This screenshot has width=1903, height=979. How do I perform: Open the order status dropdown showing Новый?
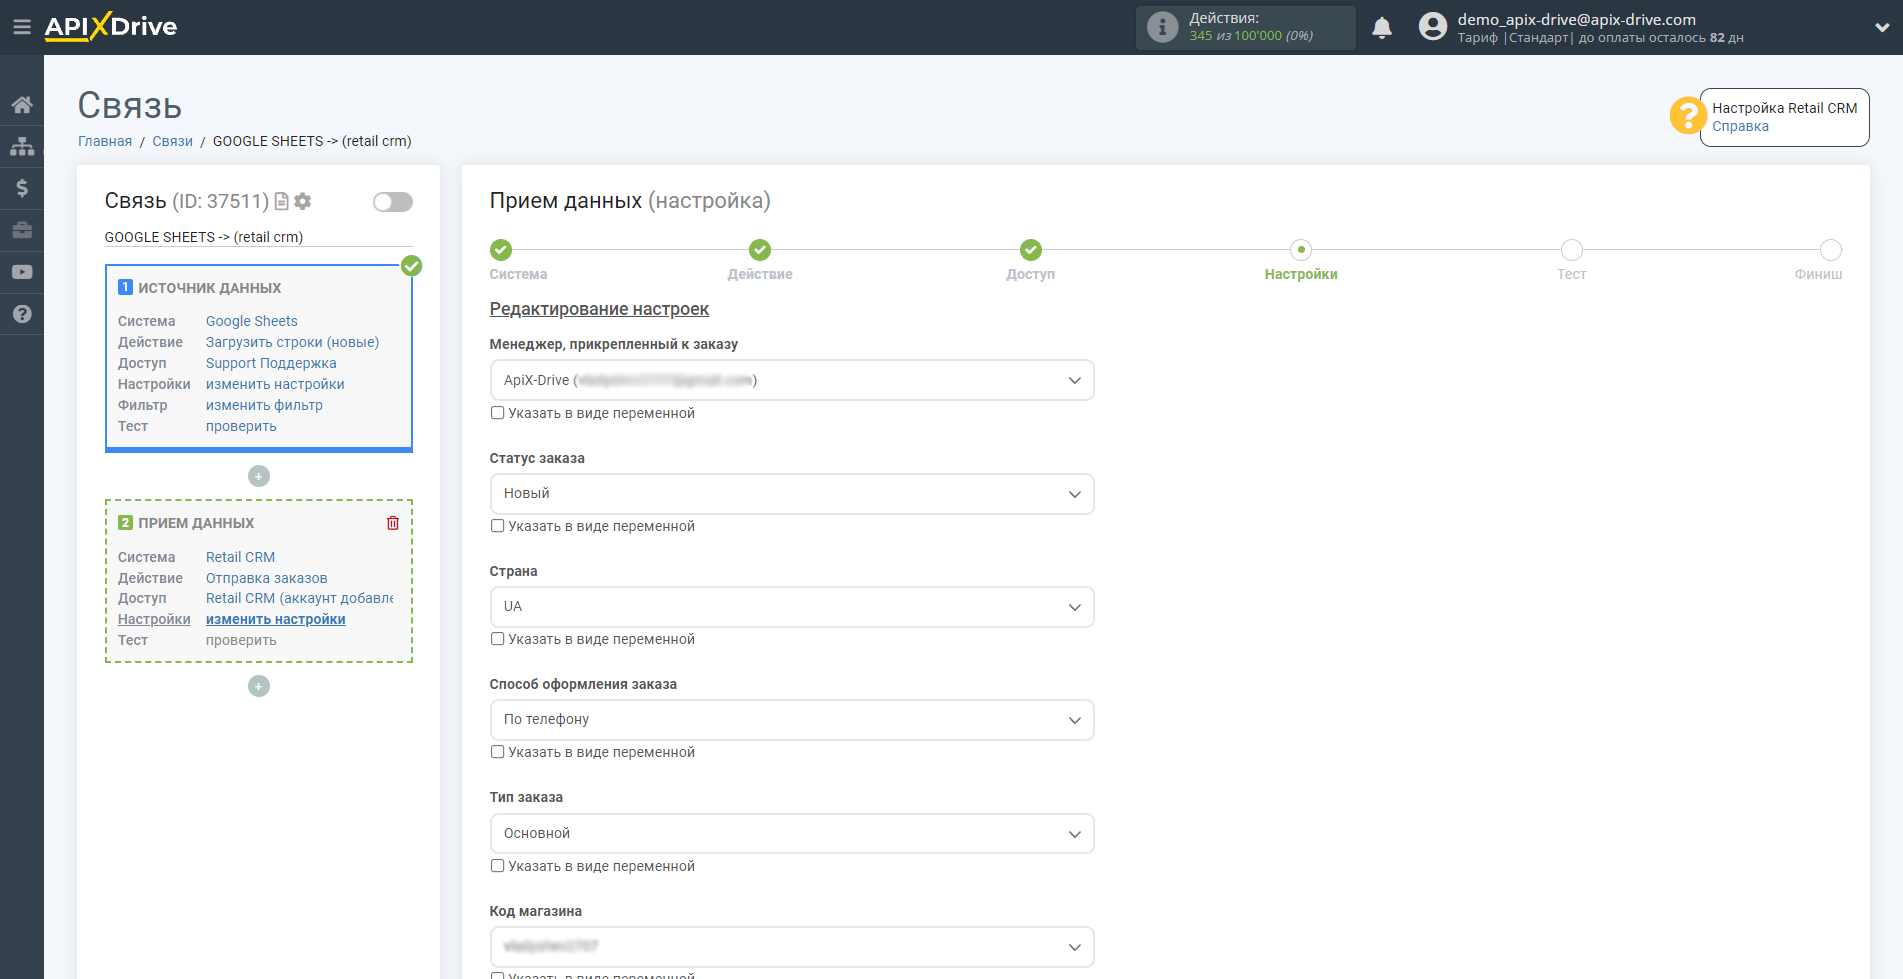(792, 494)
